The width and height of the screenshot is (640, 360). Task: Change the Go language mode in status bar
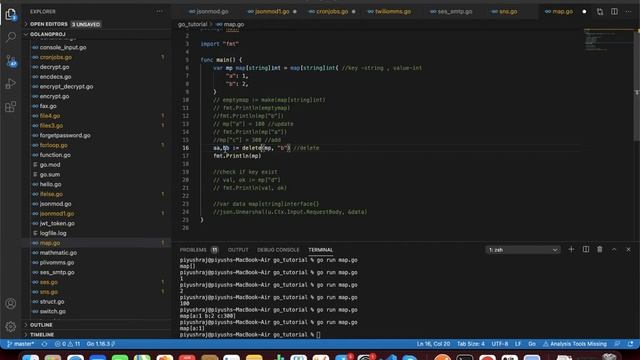tap(532, 344)
